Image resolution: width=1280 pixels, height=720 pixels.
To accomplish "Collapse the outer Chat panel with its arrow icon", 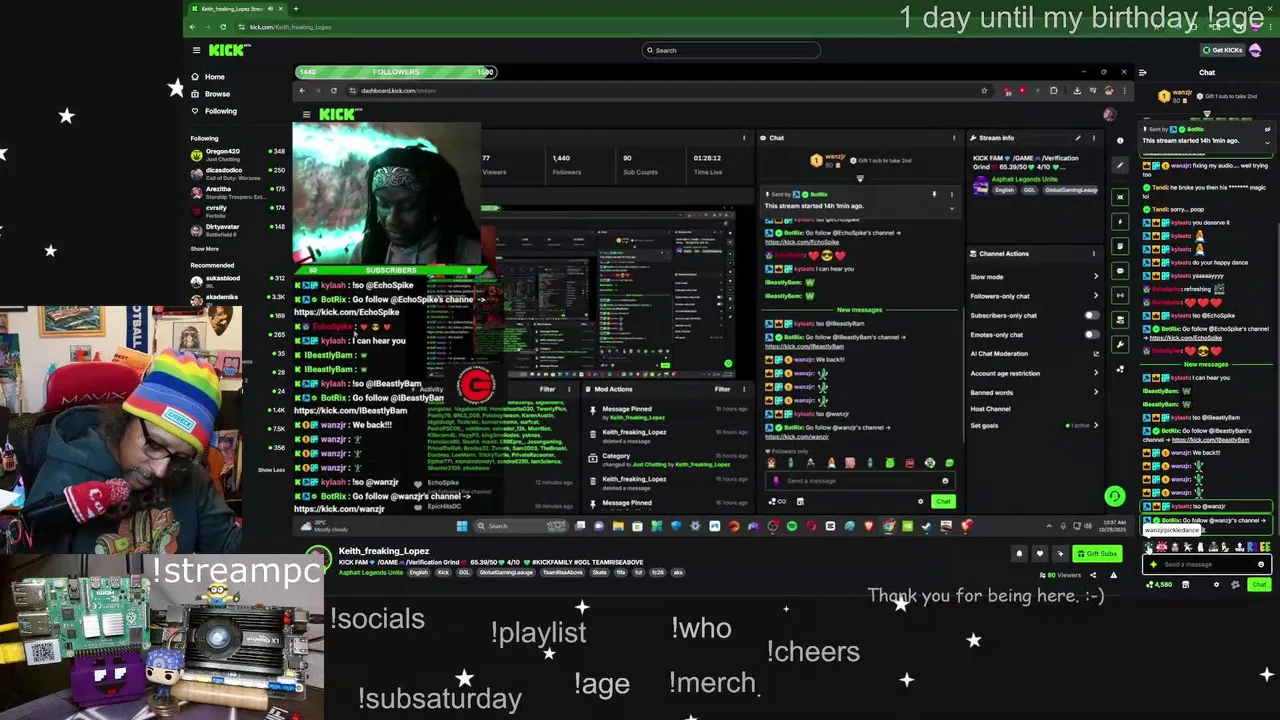I will tap(1143, 72).
